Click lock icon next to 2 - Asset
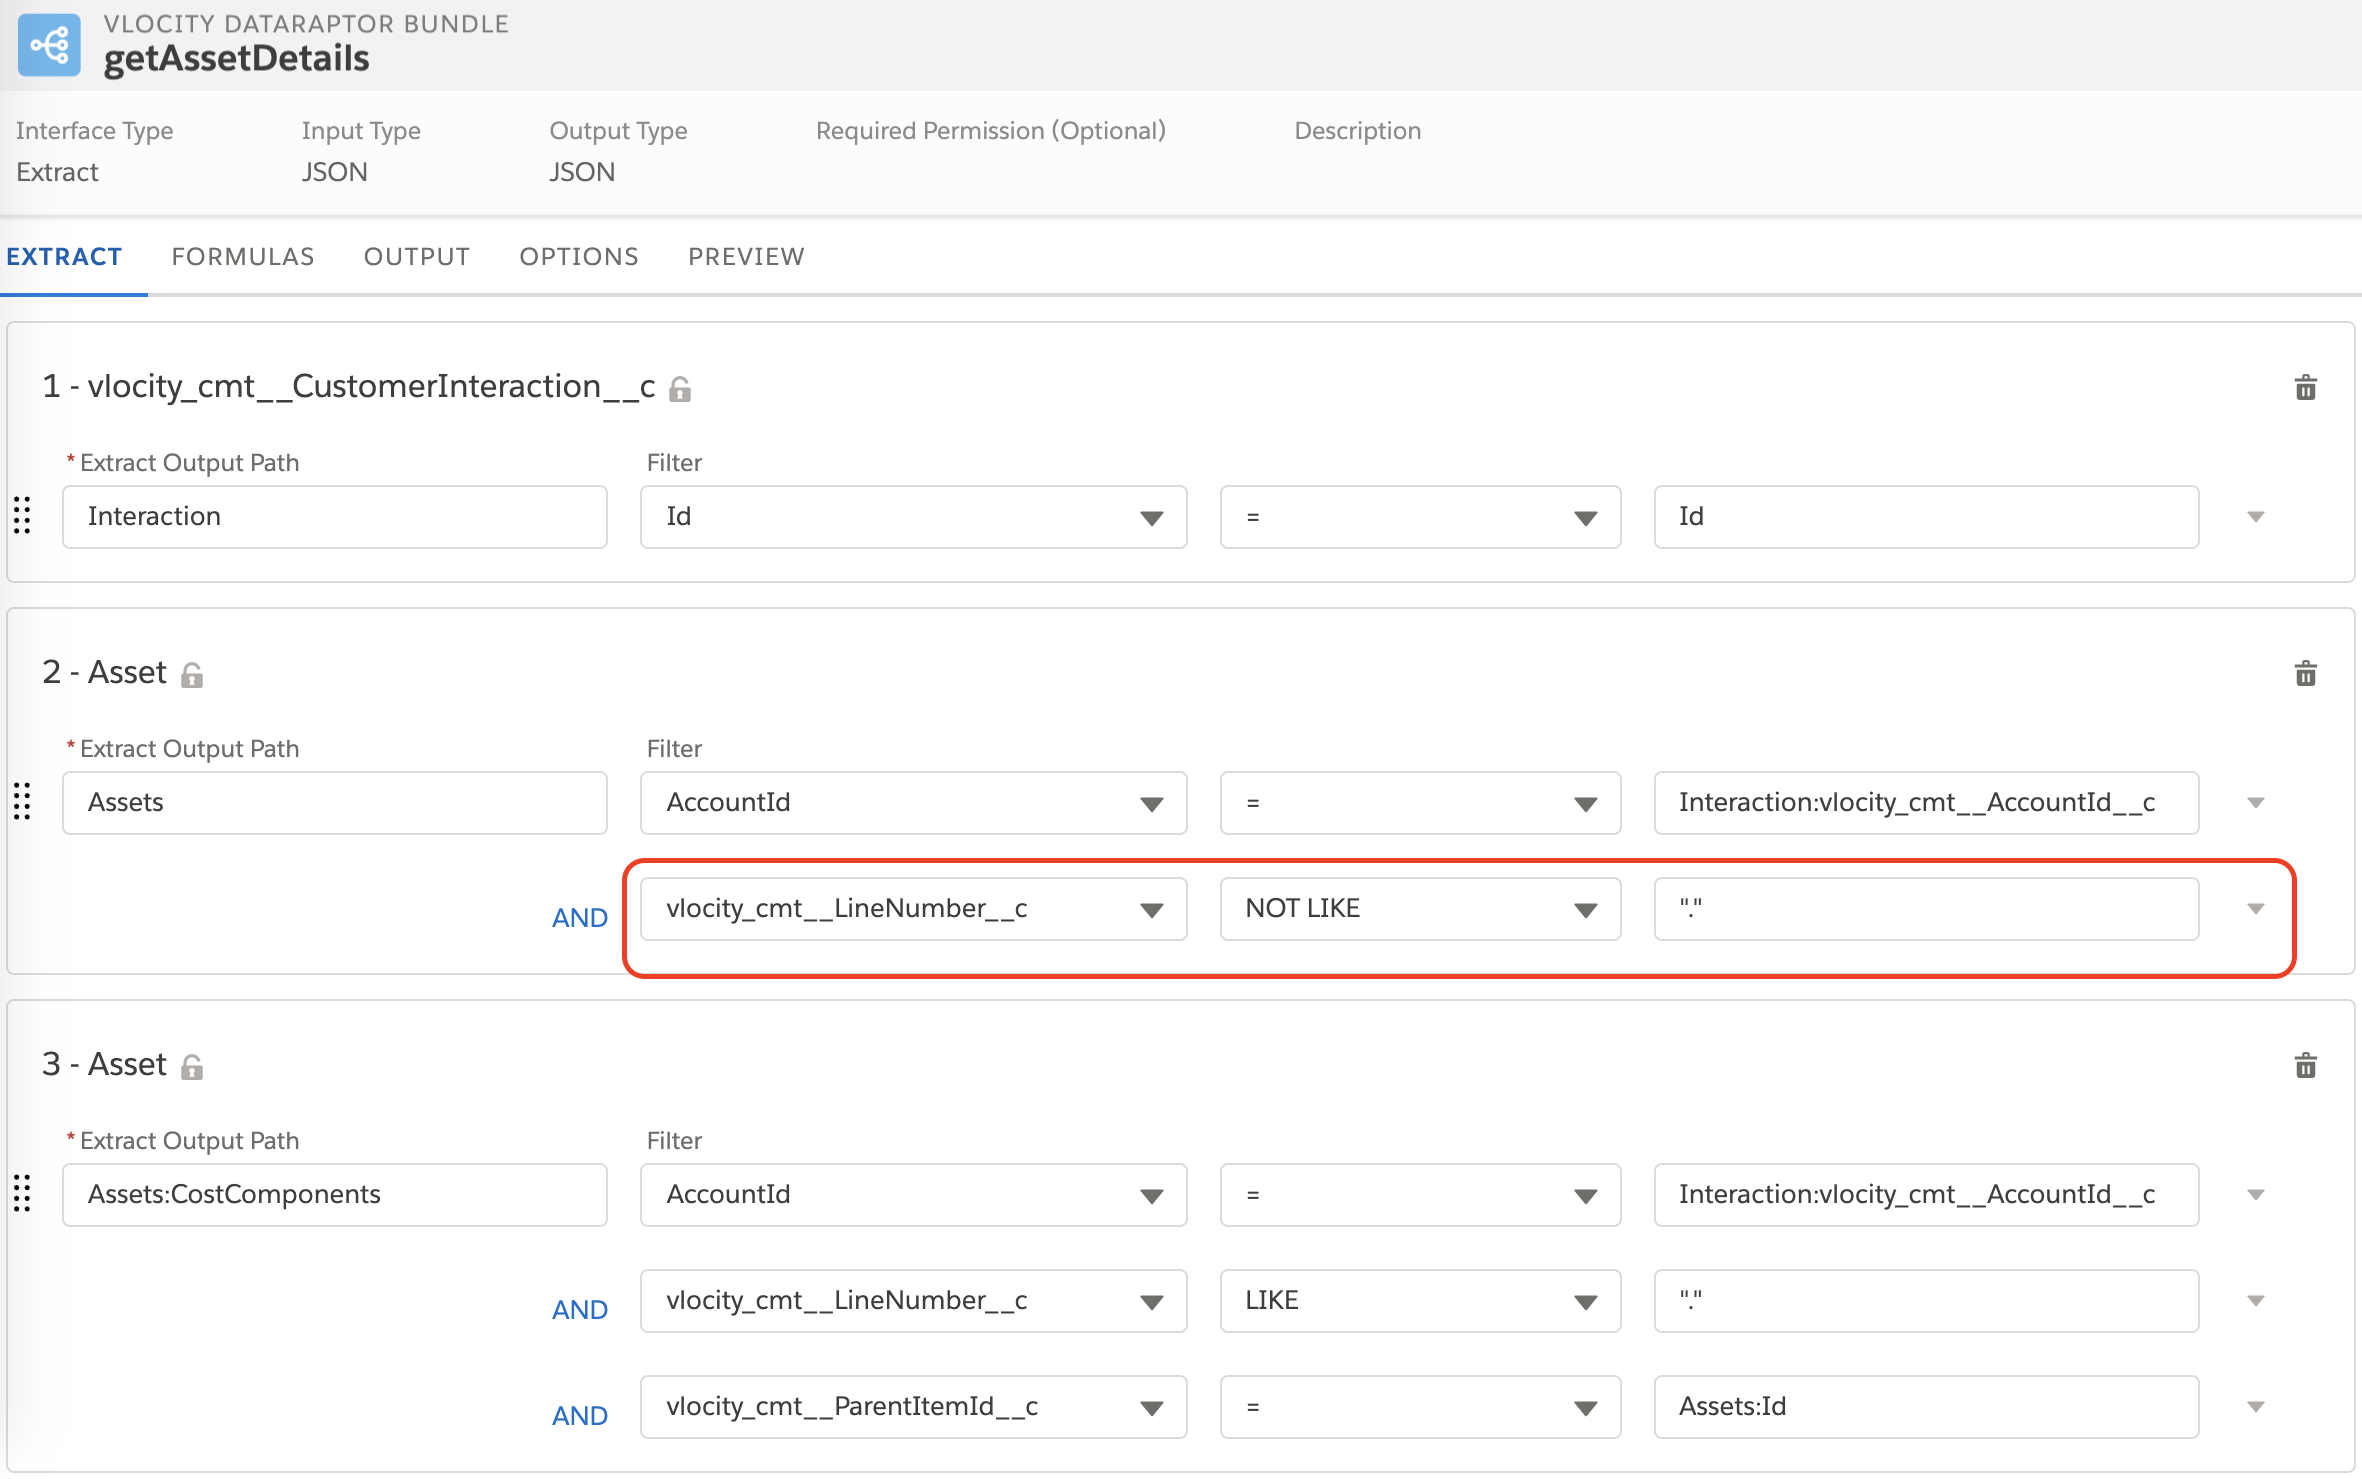Image resolution: width=2362 pixels, height=1479 pixels. pyautogui.click(x=192, y=676)
